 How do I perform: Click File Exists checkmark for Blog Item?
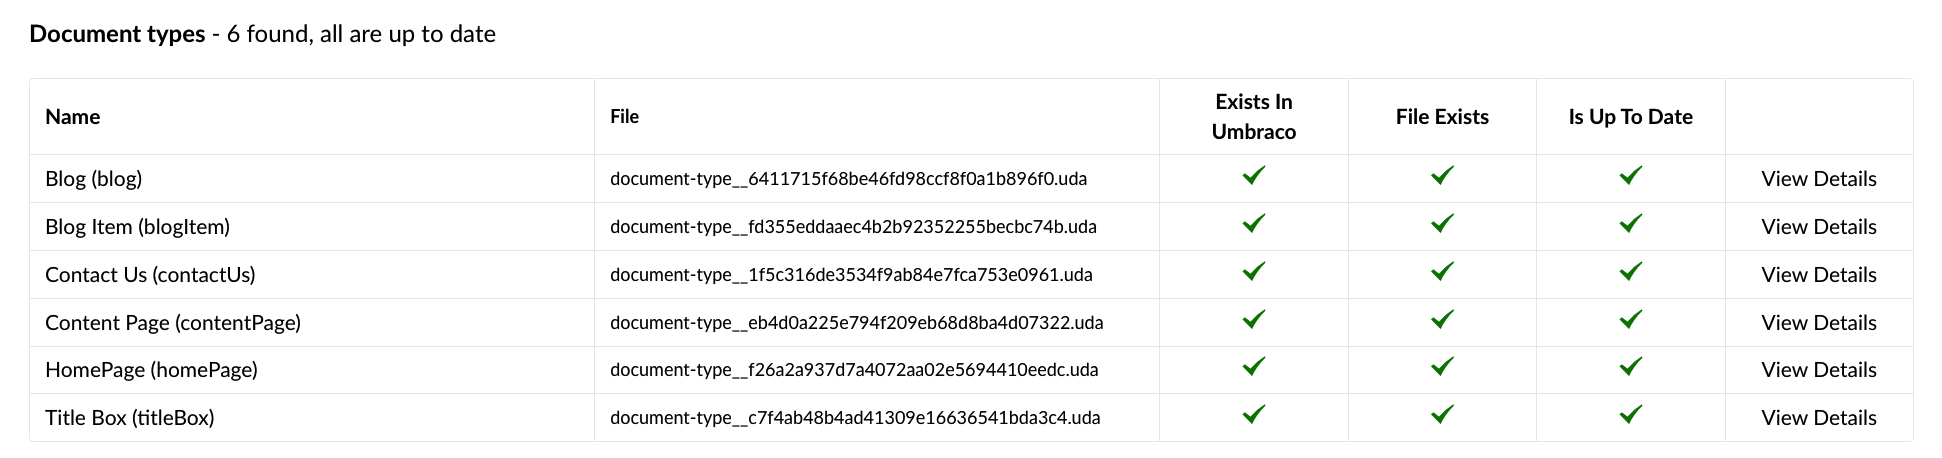point(1441,224)
